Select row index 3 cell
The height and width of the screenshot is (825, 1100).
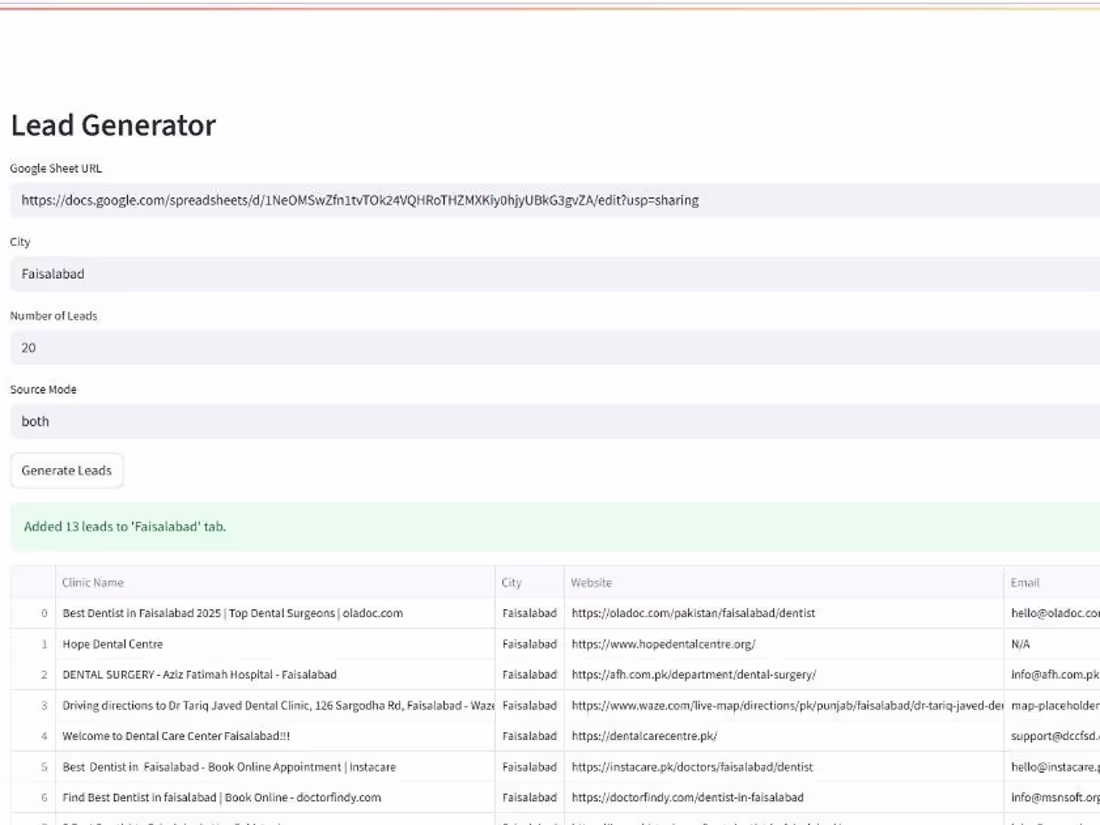[x=33, y=706]
